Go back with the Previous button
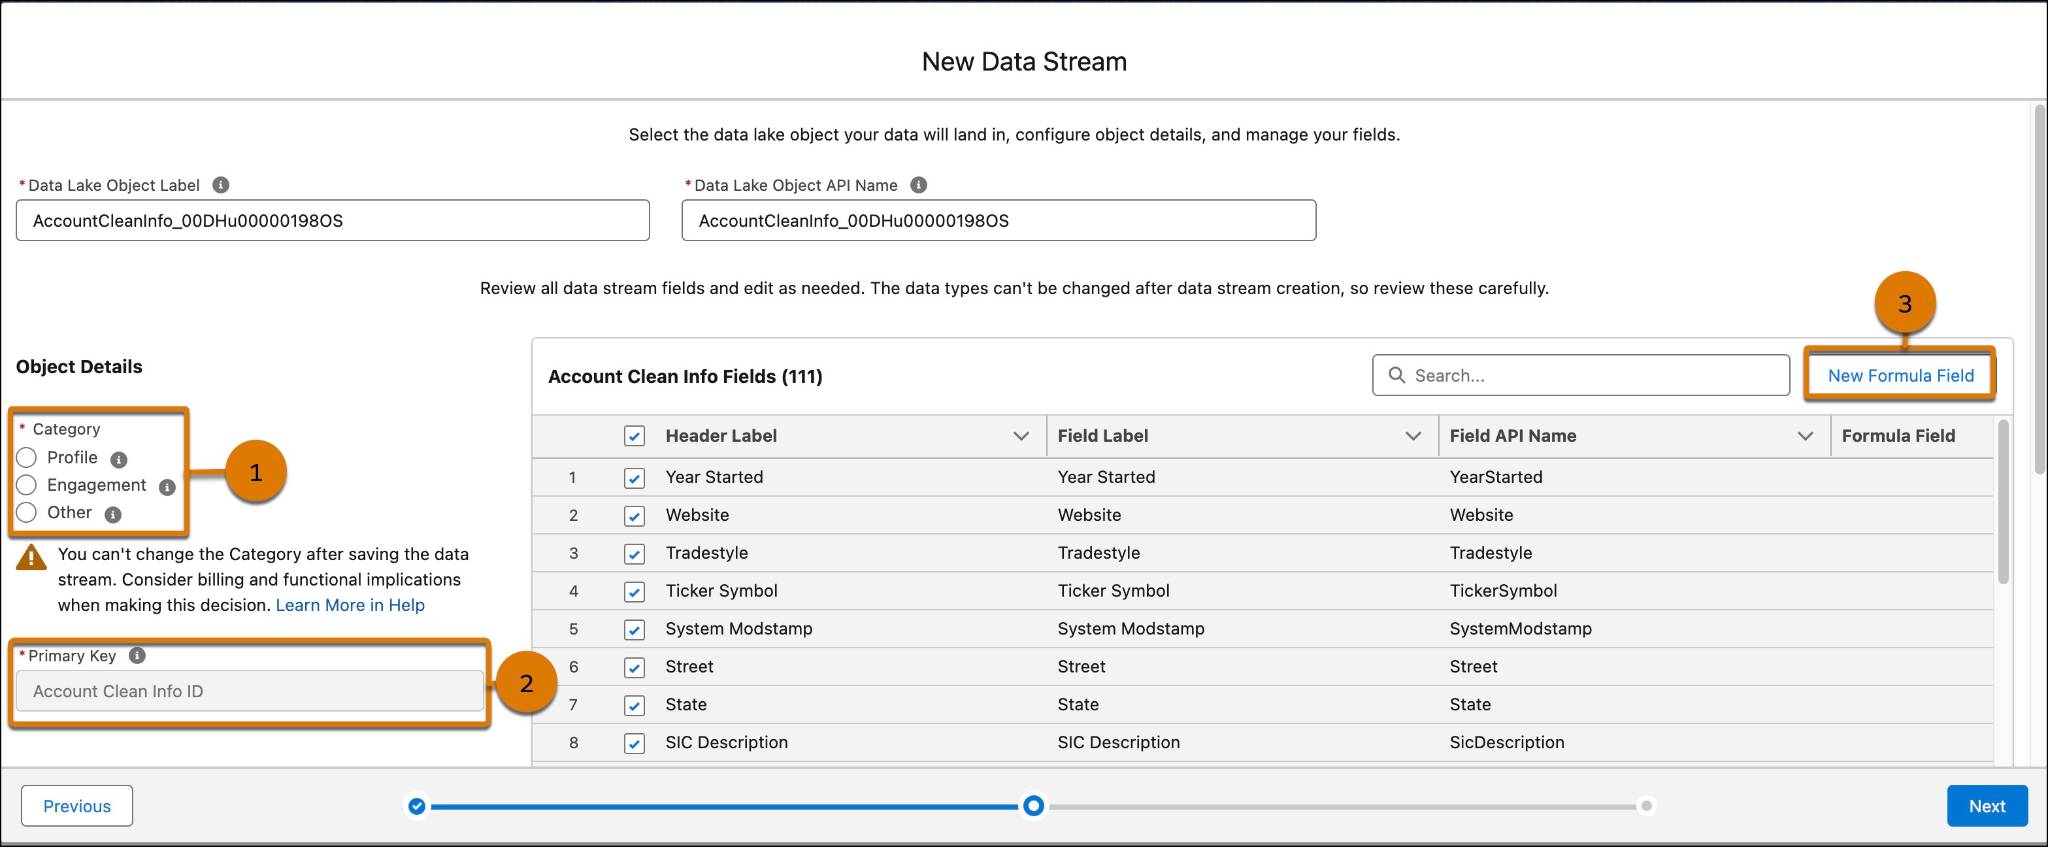2048x847 pixels. (77, 806)
